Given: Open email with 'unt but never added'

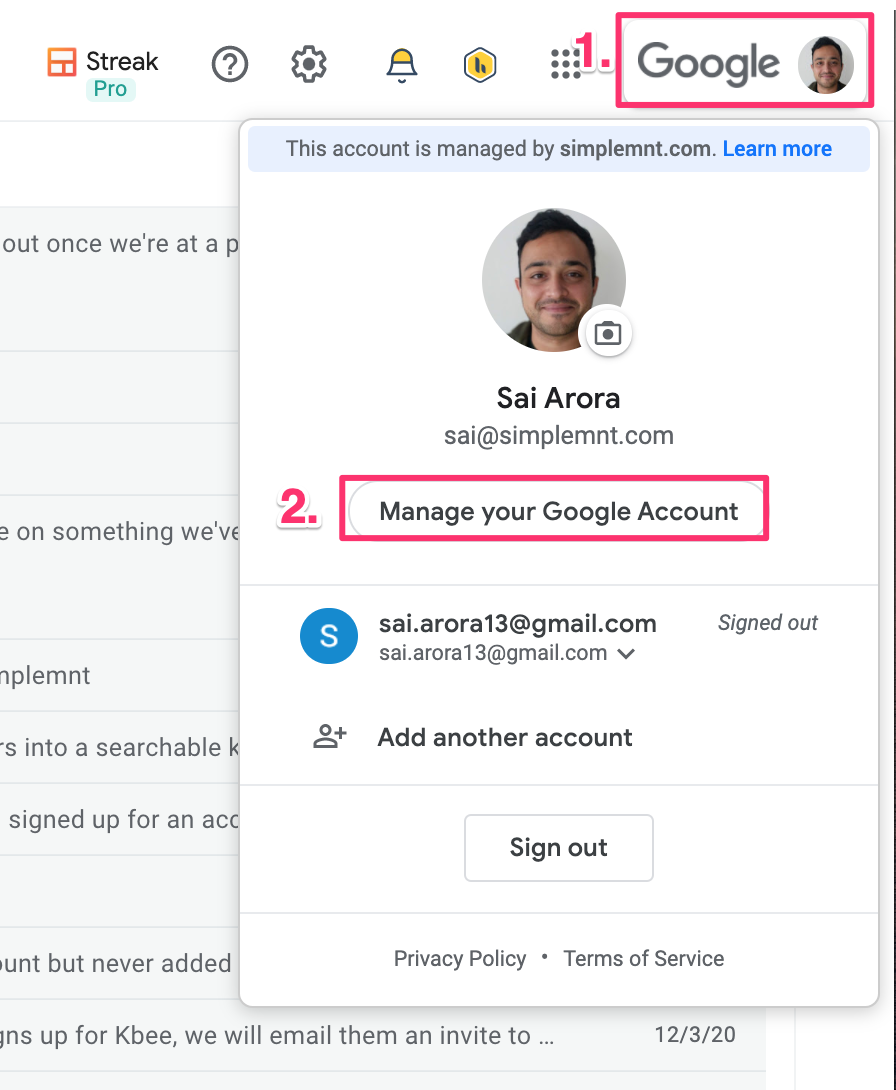Looking at the screenshot, I should 120,963.
